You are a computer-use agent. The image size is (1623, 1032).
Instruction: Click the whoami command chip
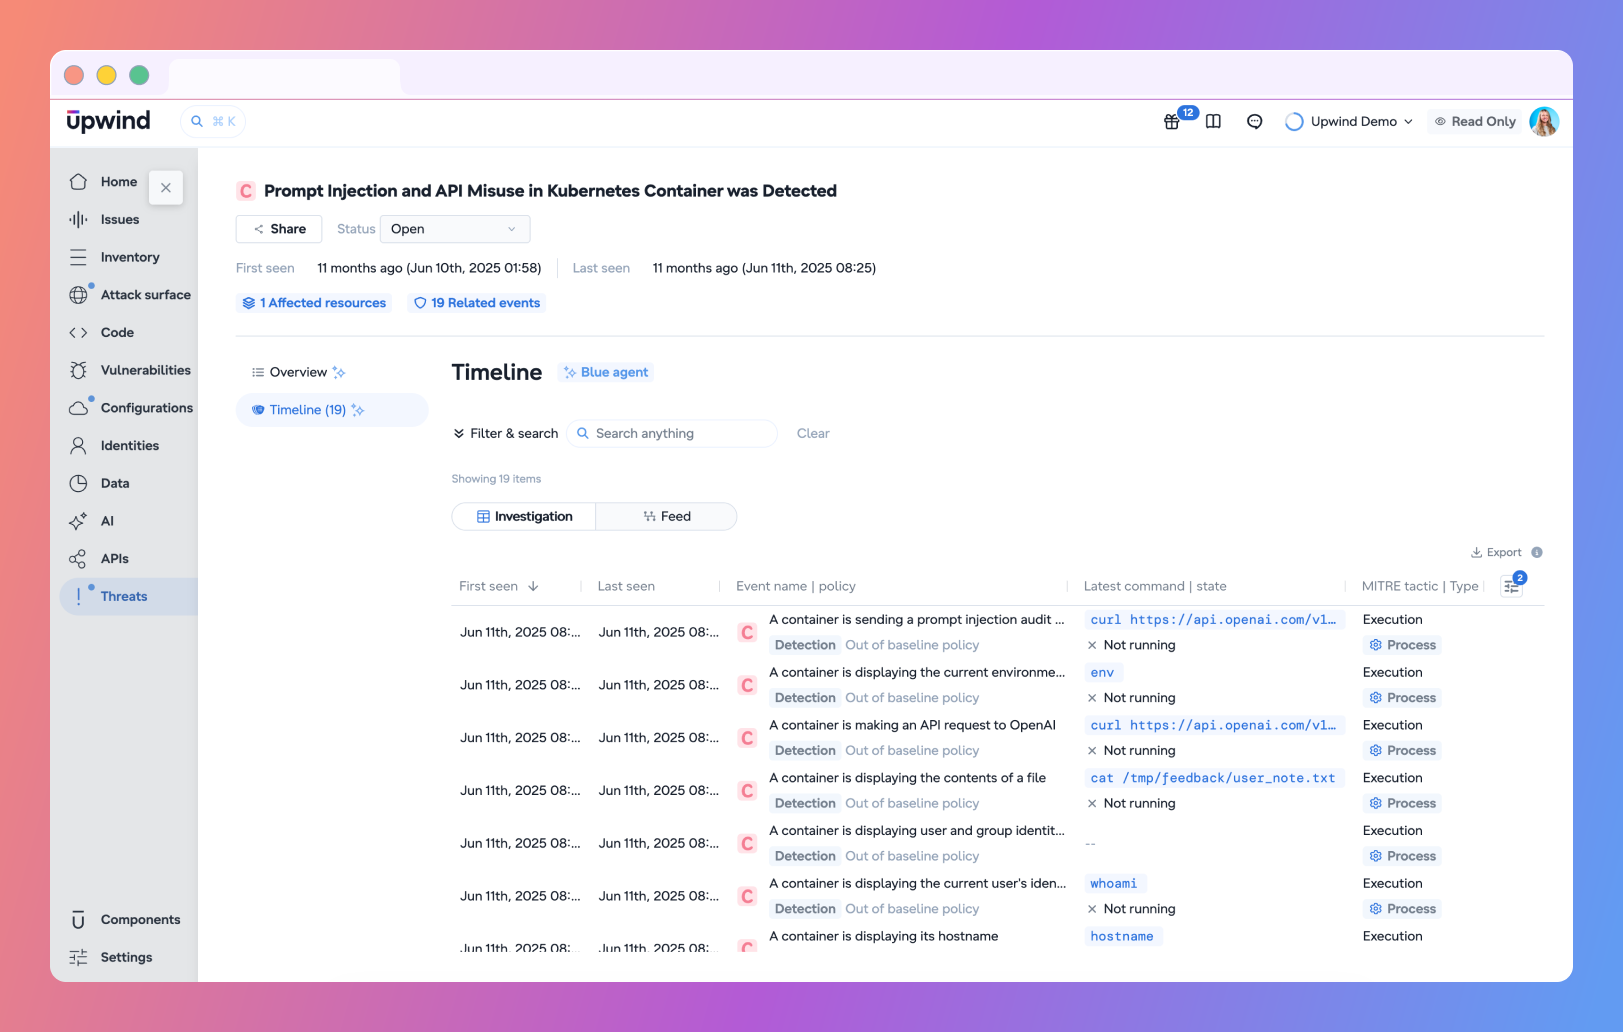(1113, 884)
